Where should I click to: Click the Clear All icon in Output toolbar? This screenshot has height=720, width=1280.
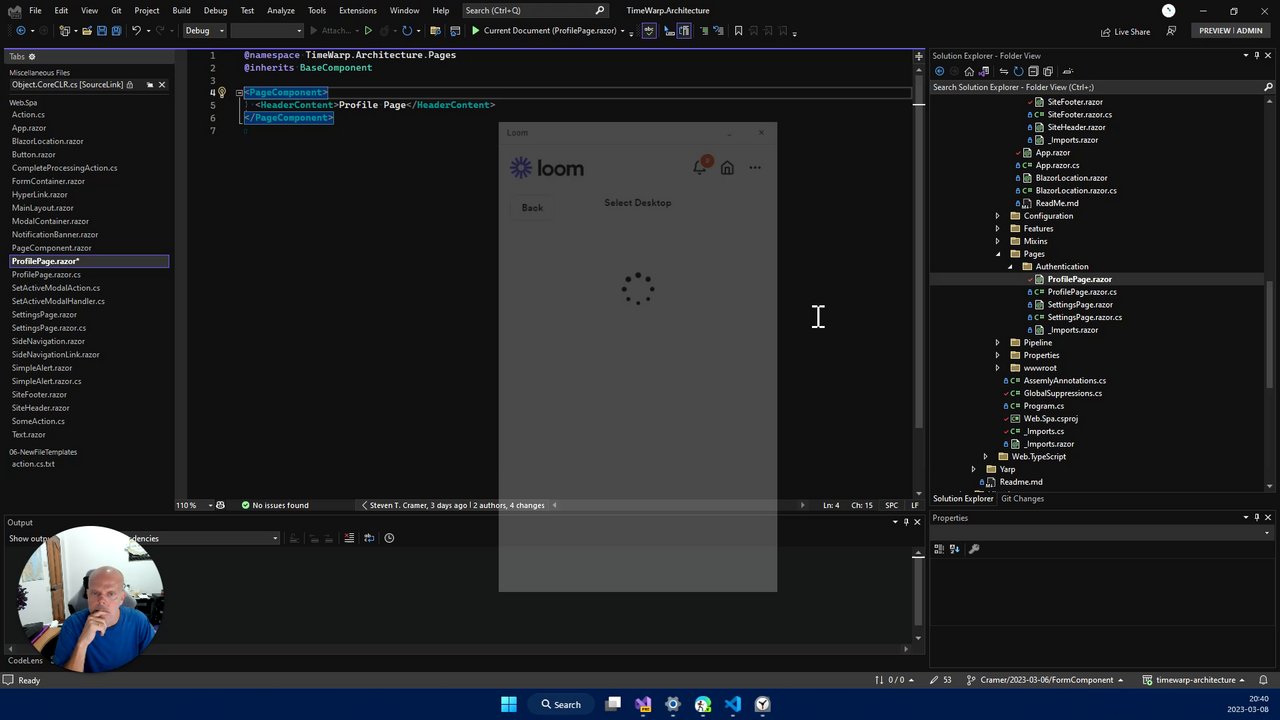pos(349,538)
